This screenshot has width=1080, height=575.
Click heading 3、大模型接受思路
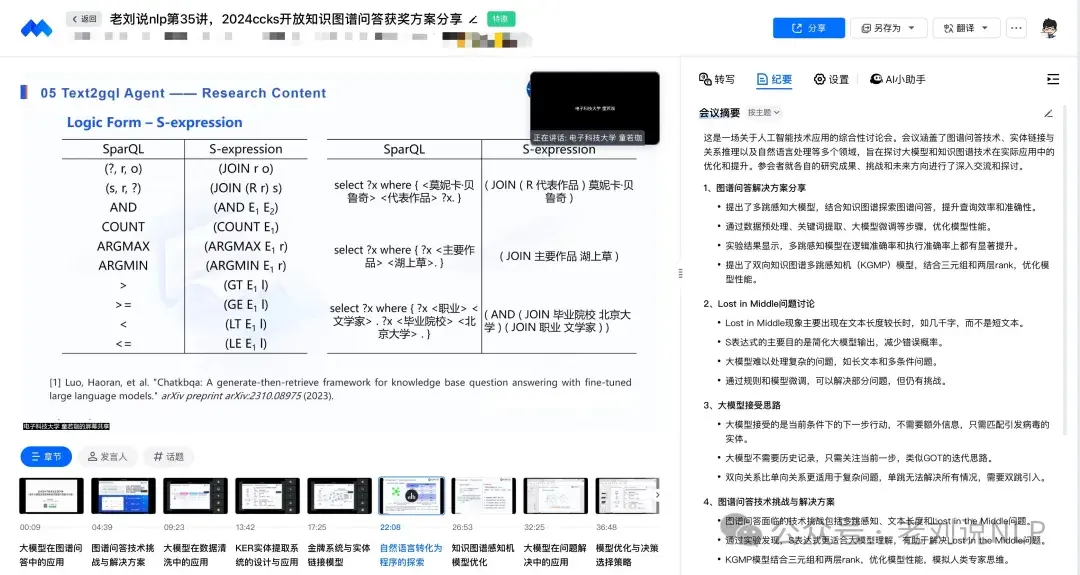coord(742,406)
